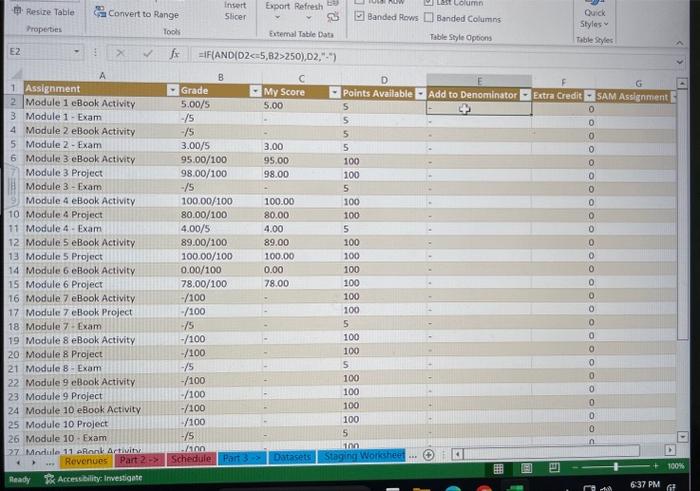The width and height of the screenshot is (700, 491).
Task: Click zoom out minus button
Action: click(x=575, y=467)
